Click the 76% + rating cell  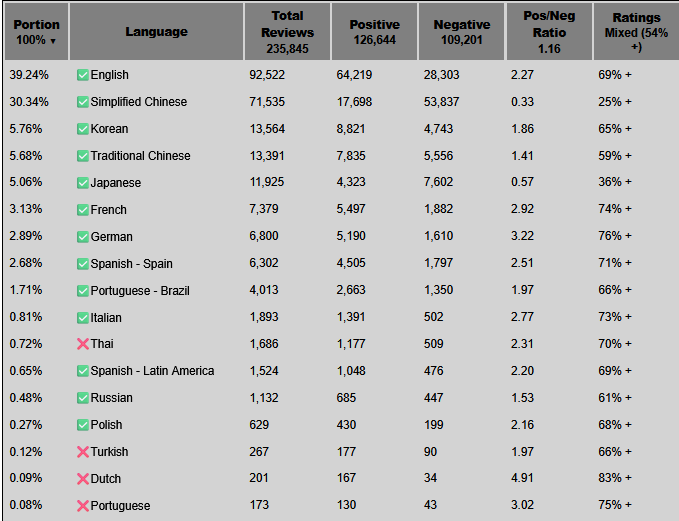tap(615, 236)
